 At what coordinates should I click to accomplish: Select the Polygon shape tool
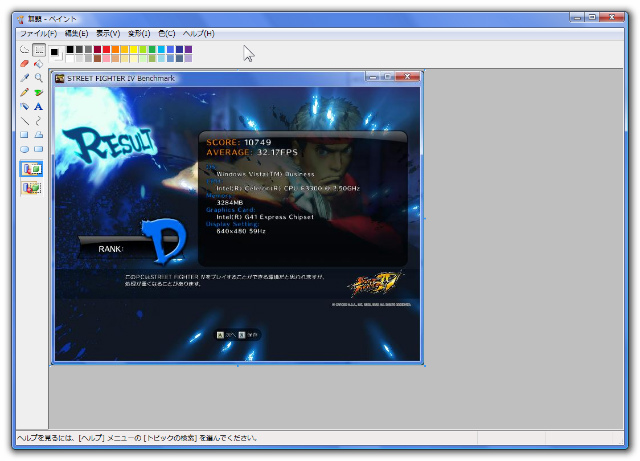tap(39, 135)
